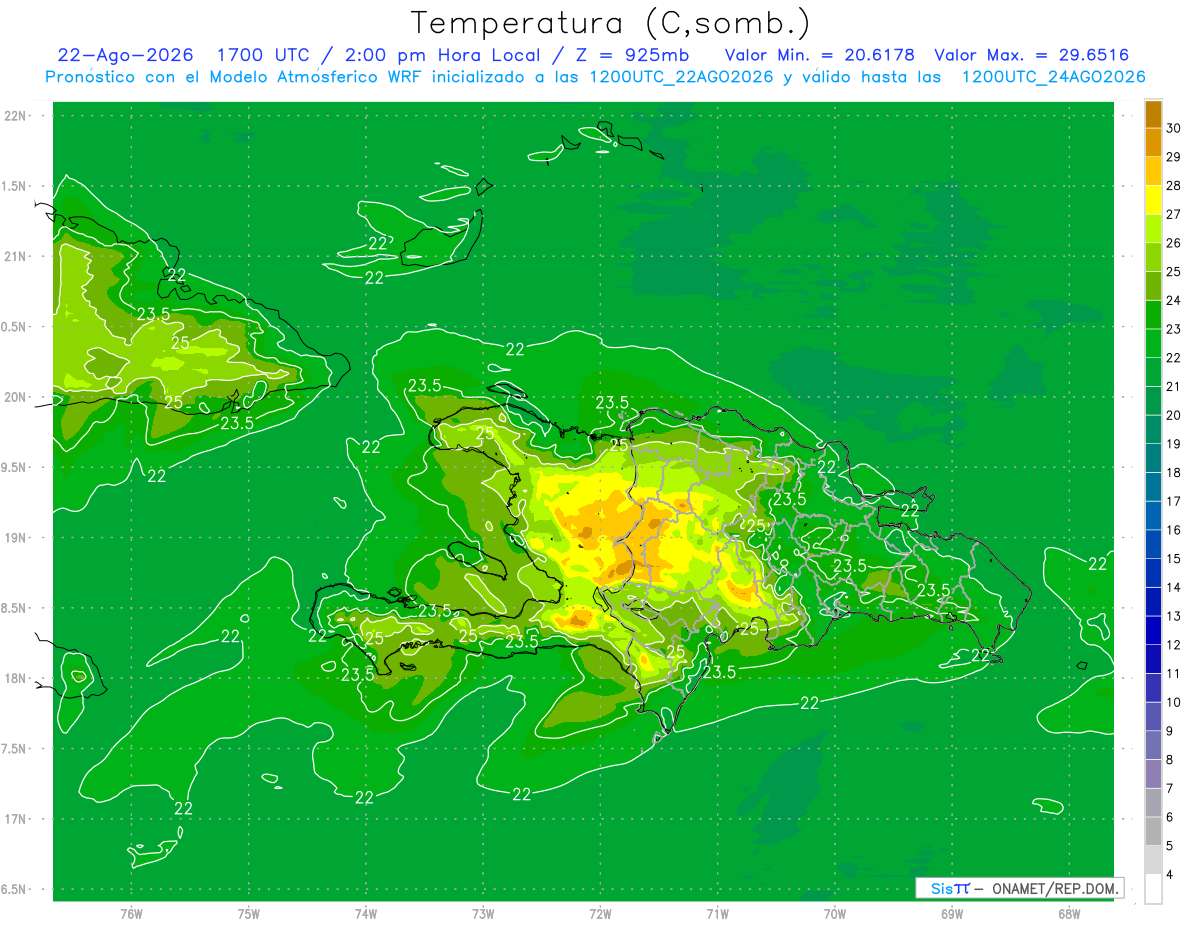Click the '69W' longitude axis label
1200x927 pixels.
(x=952, y=913)
